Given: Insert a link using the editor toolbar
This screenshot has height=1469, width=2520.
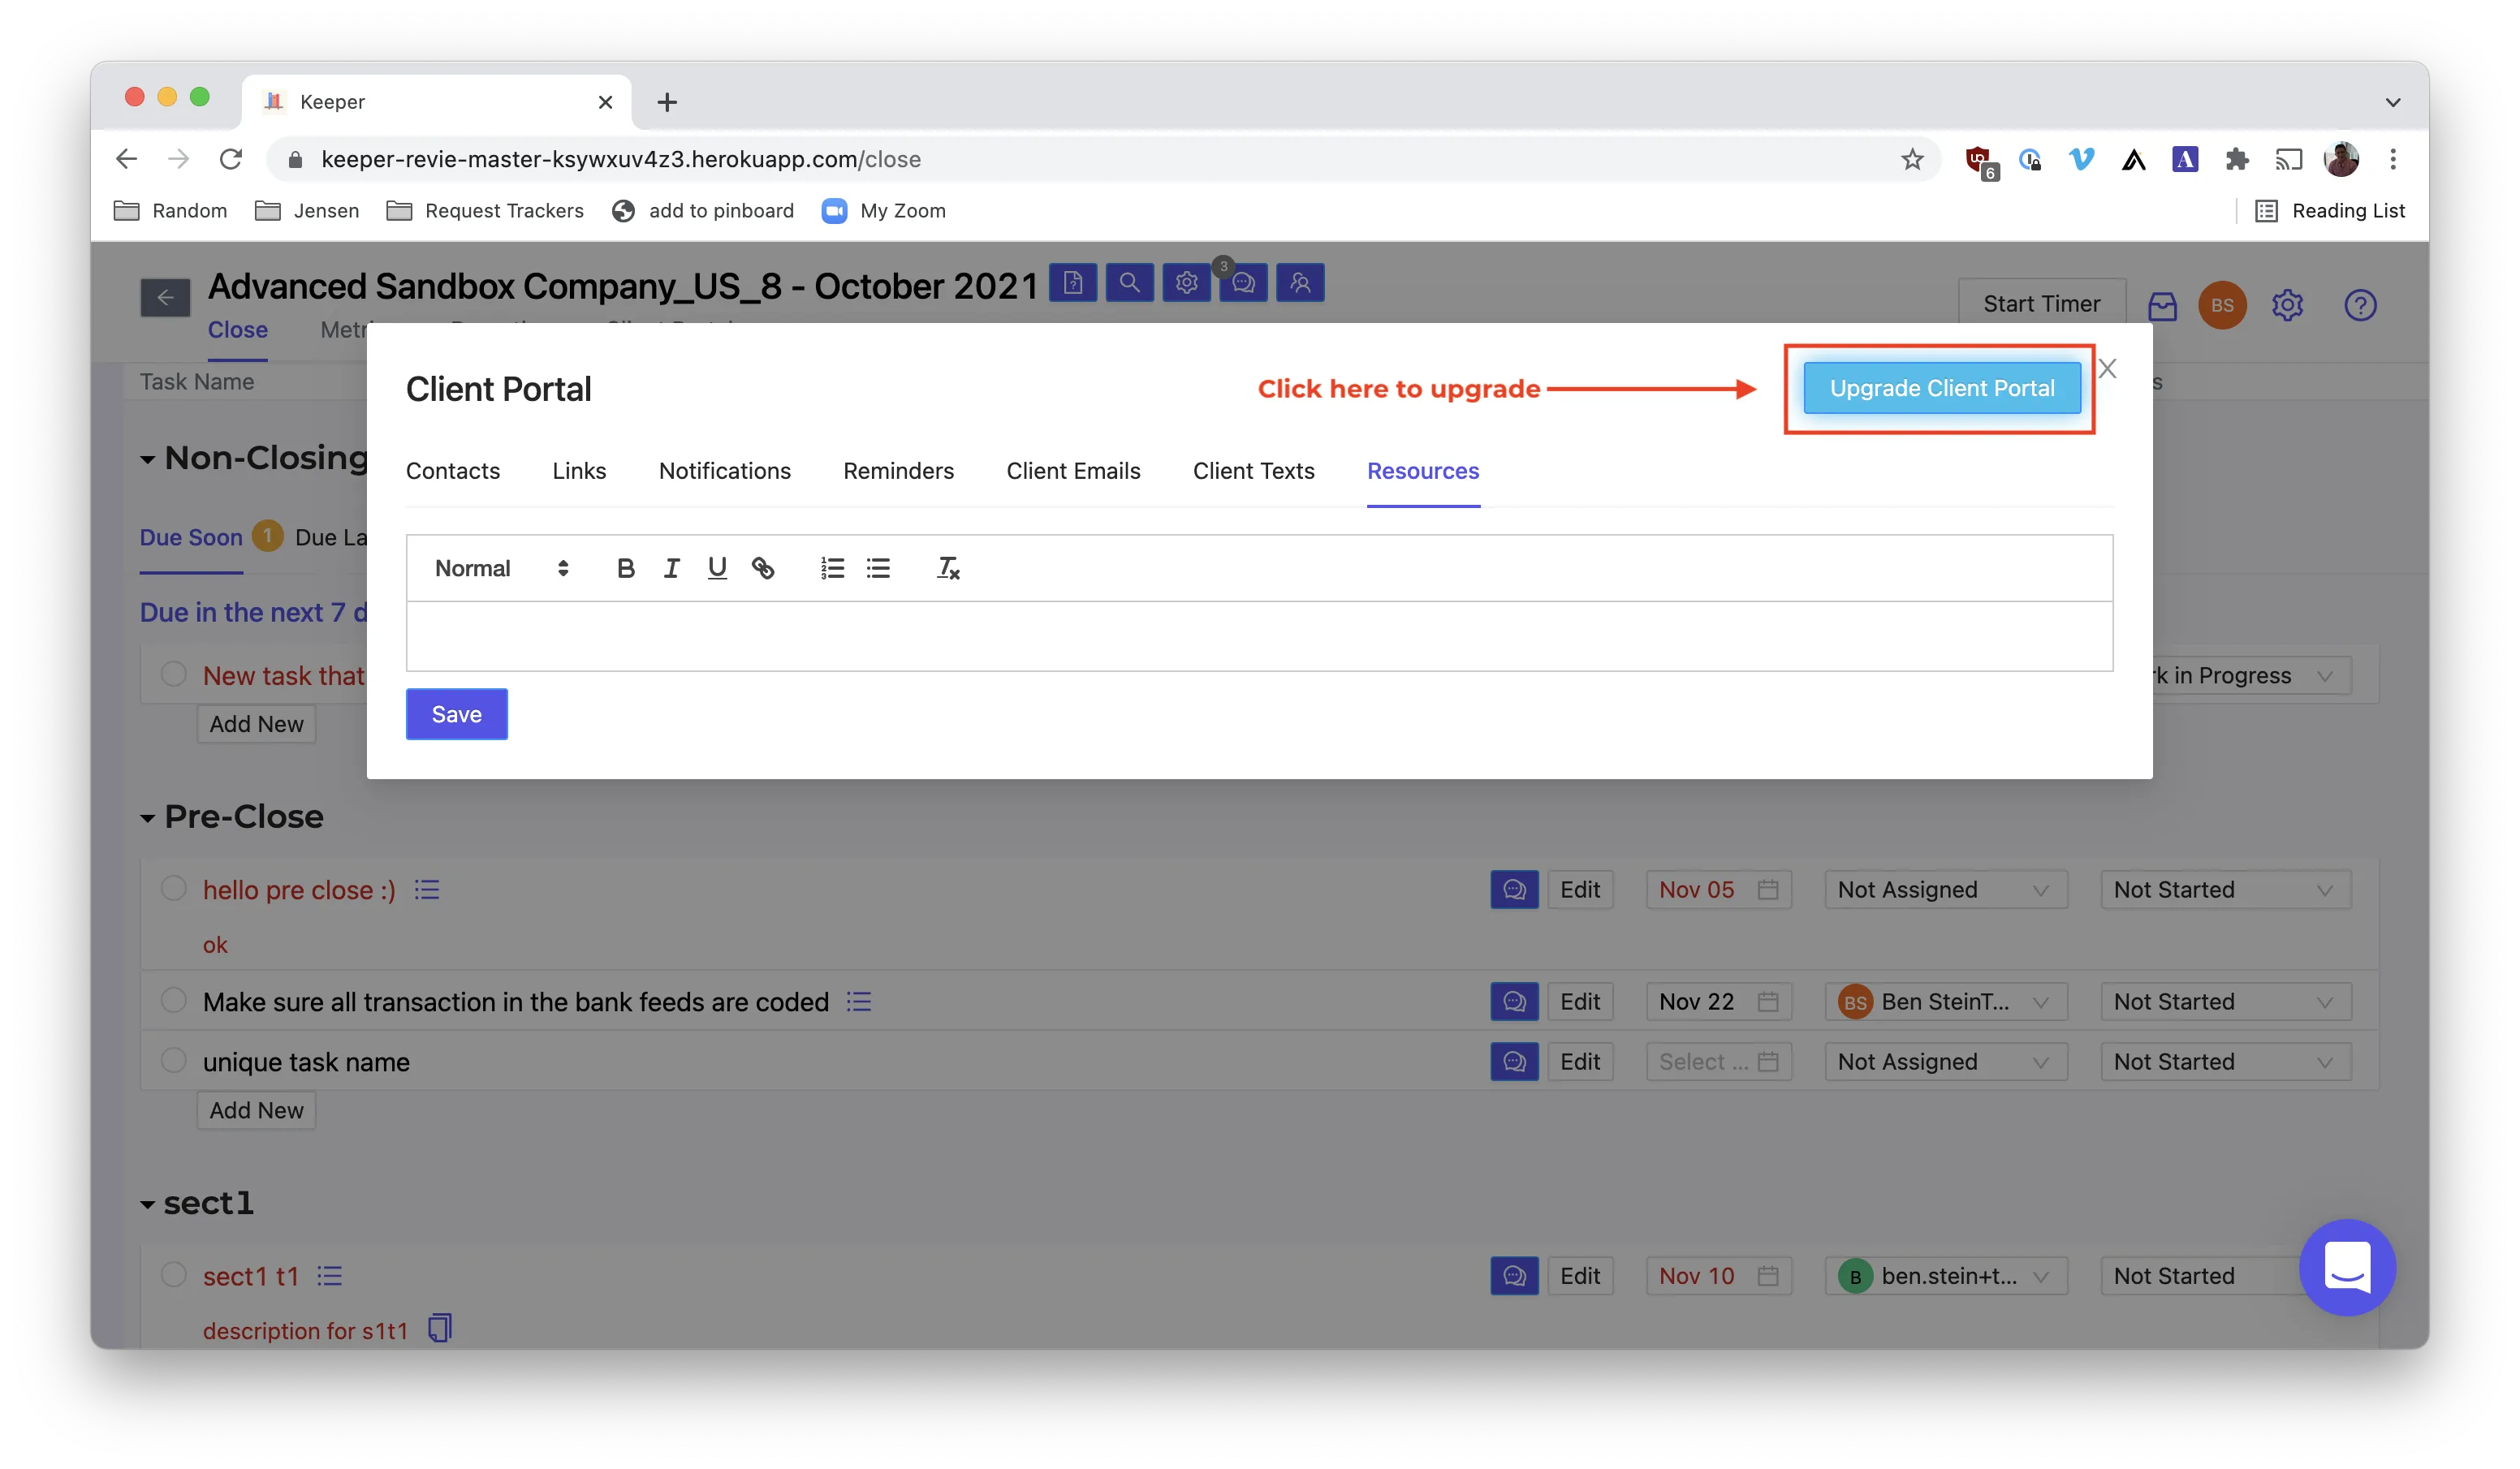Looking at the screenshot, I should (x=763, y=568).
